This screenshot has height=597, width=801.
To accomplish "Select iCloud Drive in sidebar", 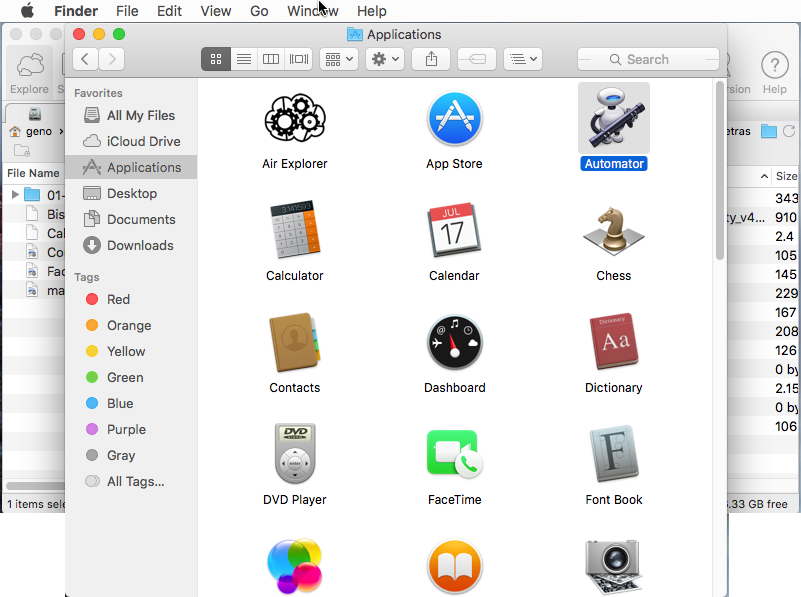I will (x=131, y=141).
